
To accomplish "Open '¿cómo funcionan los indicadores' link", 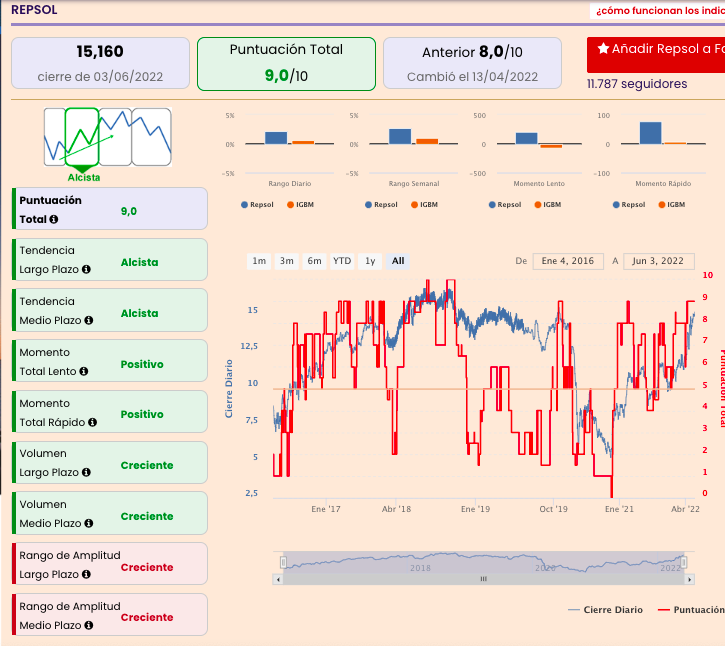I will [x=660, y=10].
